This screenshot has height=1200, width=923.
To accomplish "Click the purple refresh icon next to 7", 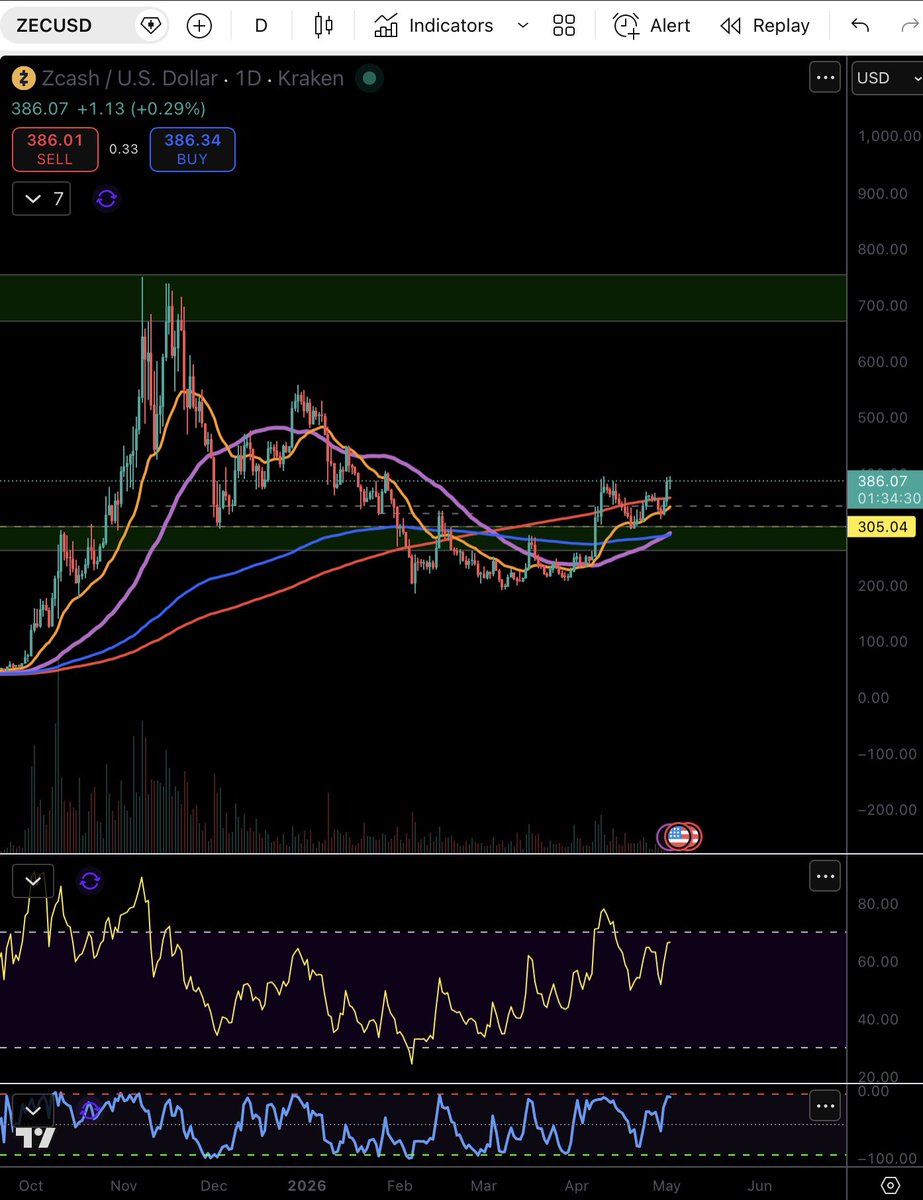I will coord(106,199).
